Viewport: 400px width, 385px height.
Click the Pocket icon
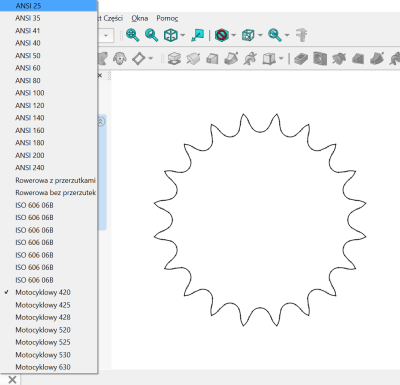coord(300,59)
